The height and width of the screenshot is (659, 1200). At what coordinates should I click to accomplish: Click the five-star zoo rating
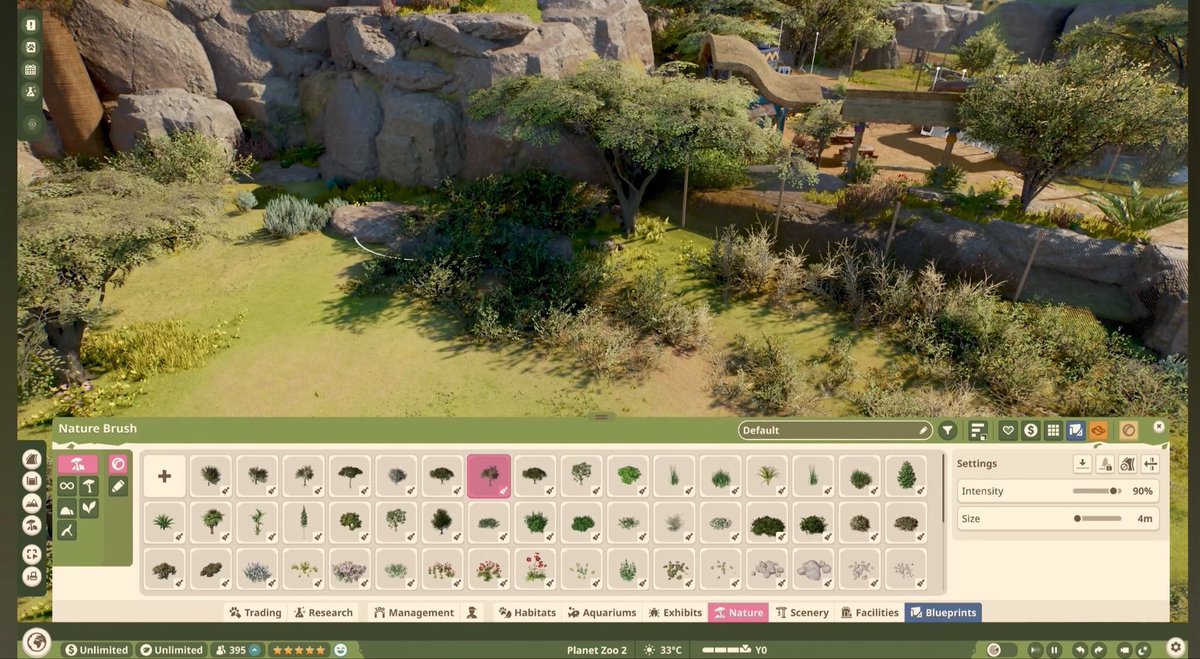pos(297,650)
